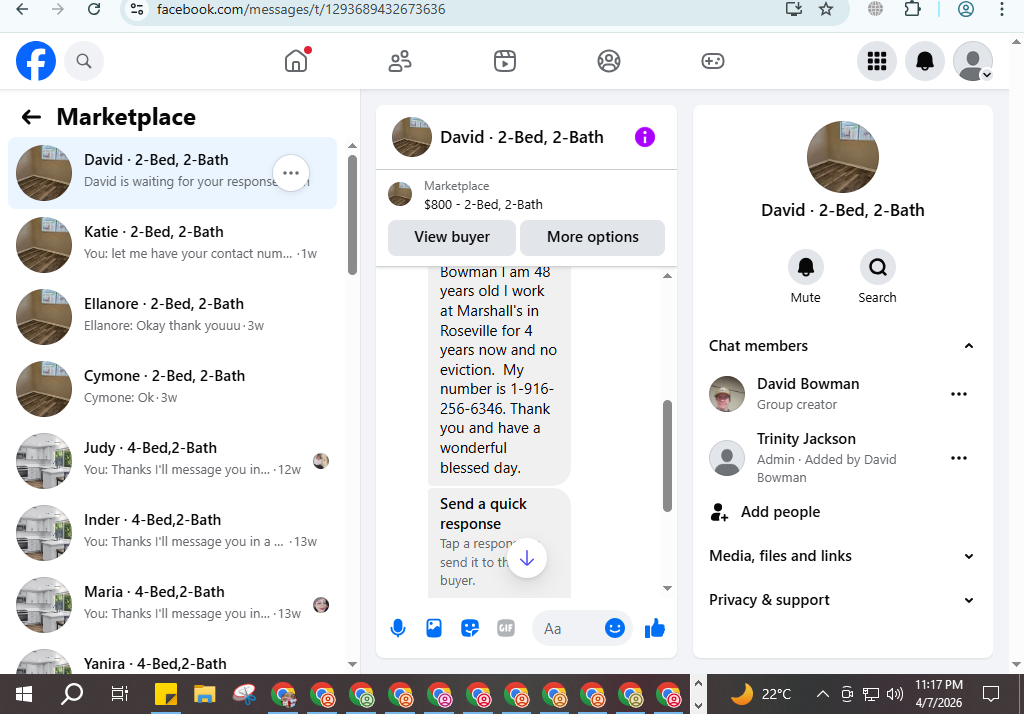
Task: Open the Friends icon in the top bar
Action: pos(400,61)
